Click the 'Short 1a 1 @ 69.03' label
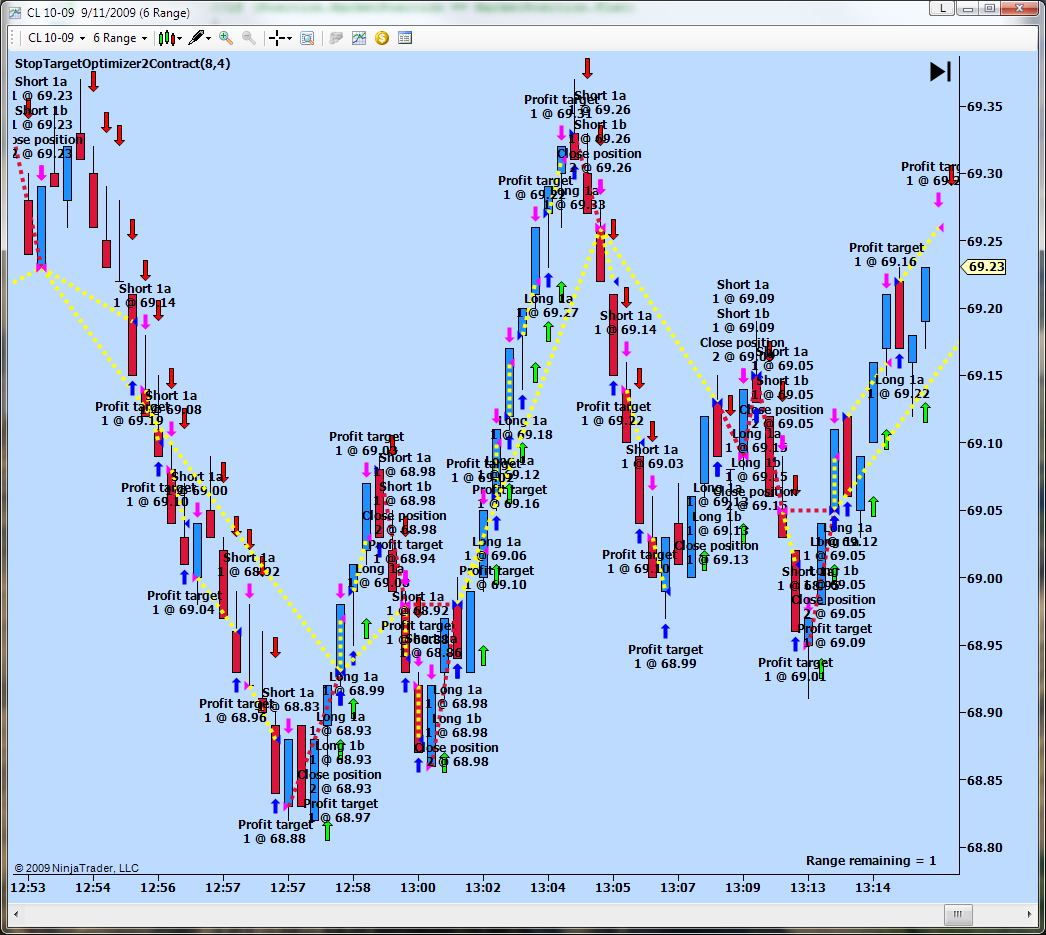This screenshot has width=1046, height=935. point(652,456)
